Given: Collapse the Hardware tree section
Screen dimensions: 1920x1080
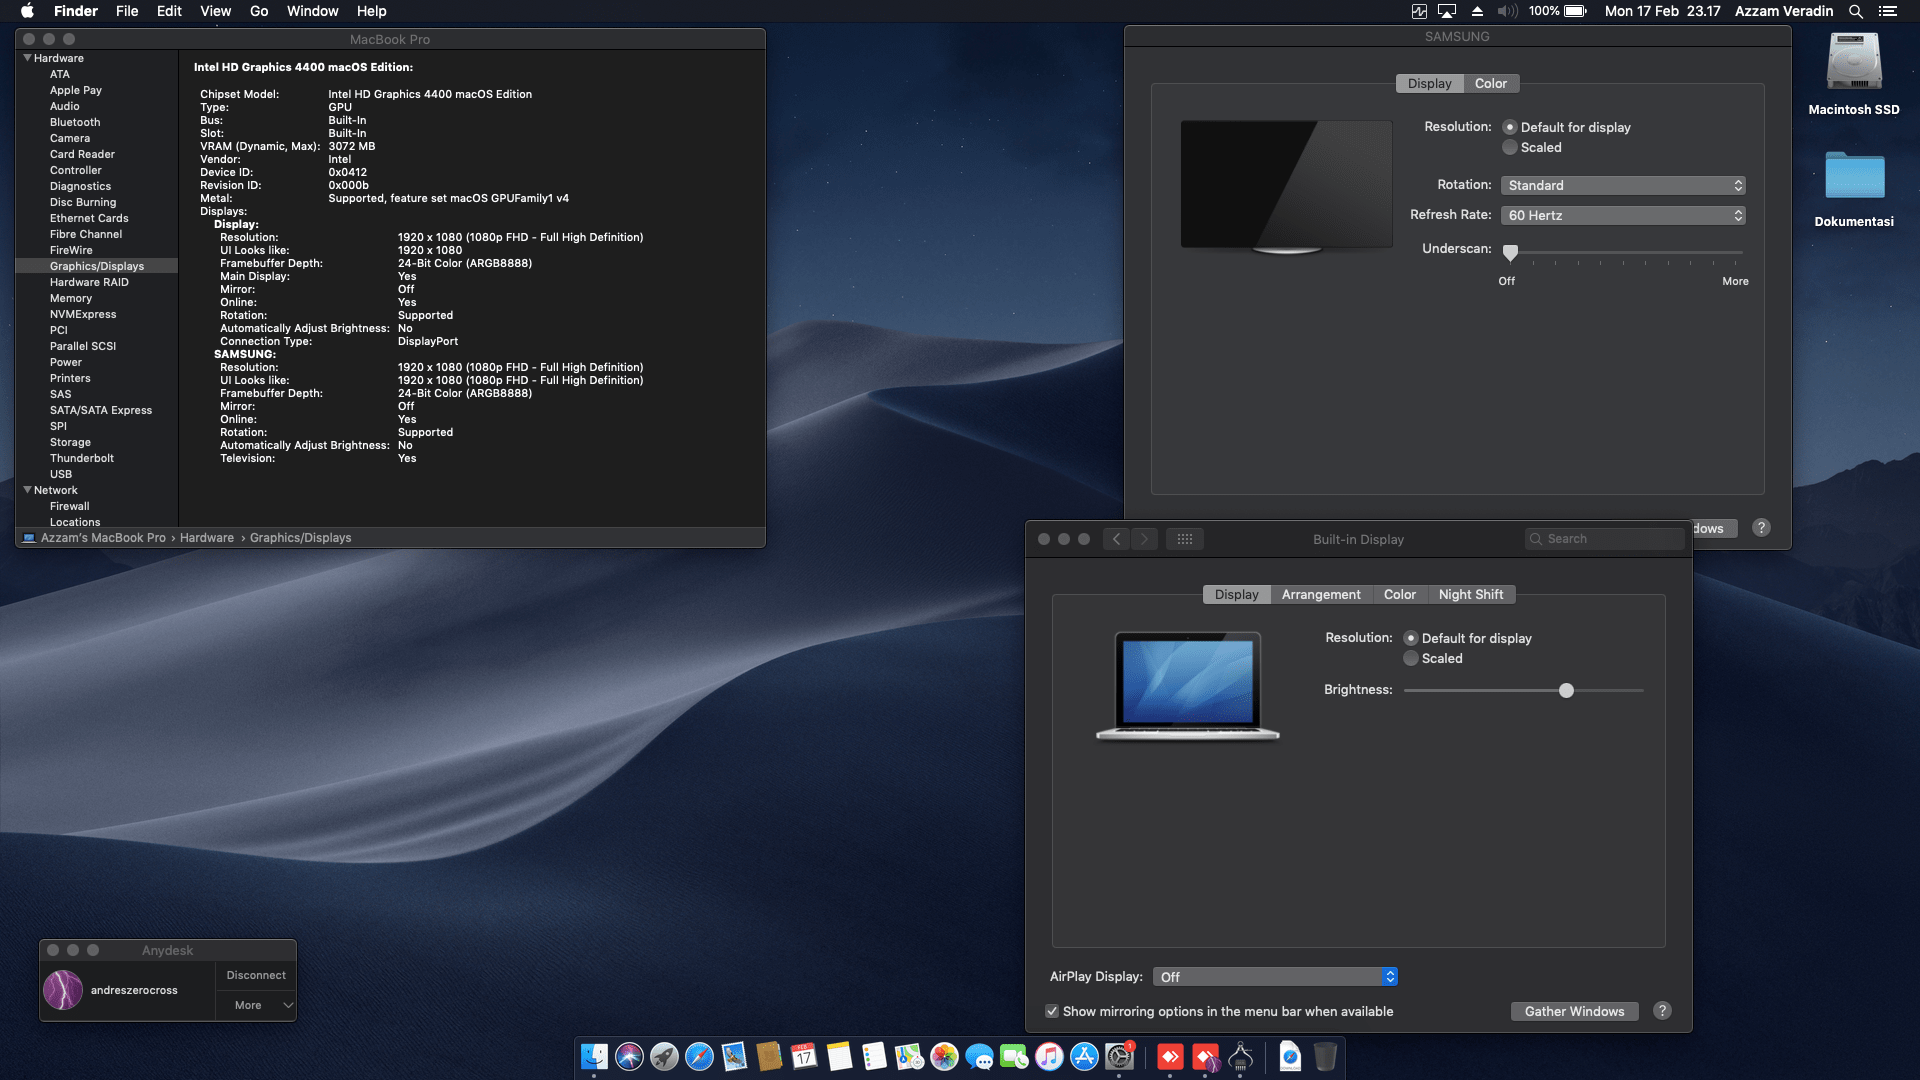Looking at the screenshot, I should pyautogui.click(x=28, y=58).
